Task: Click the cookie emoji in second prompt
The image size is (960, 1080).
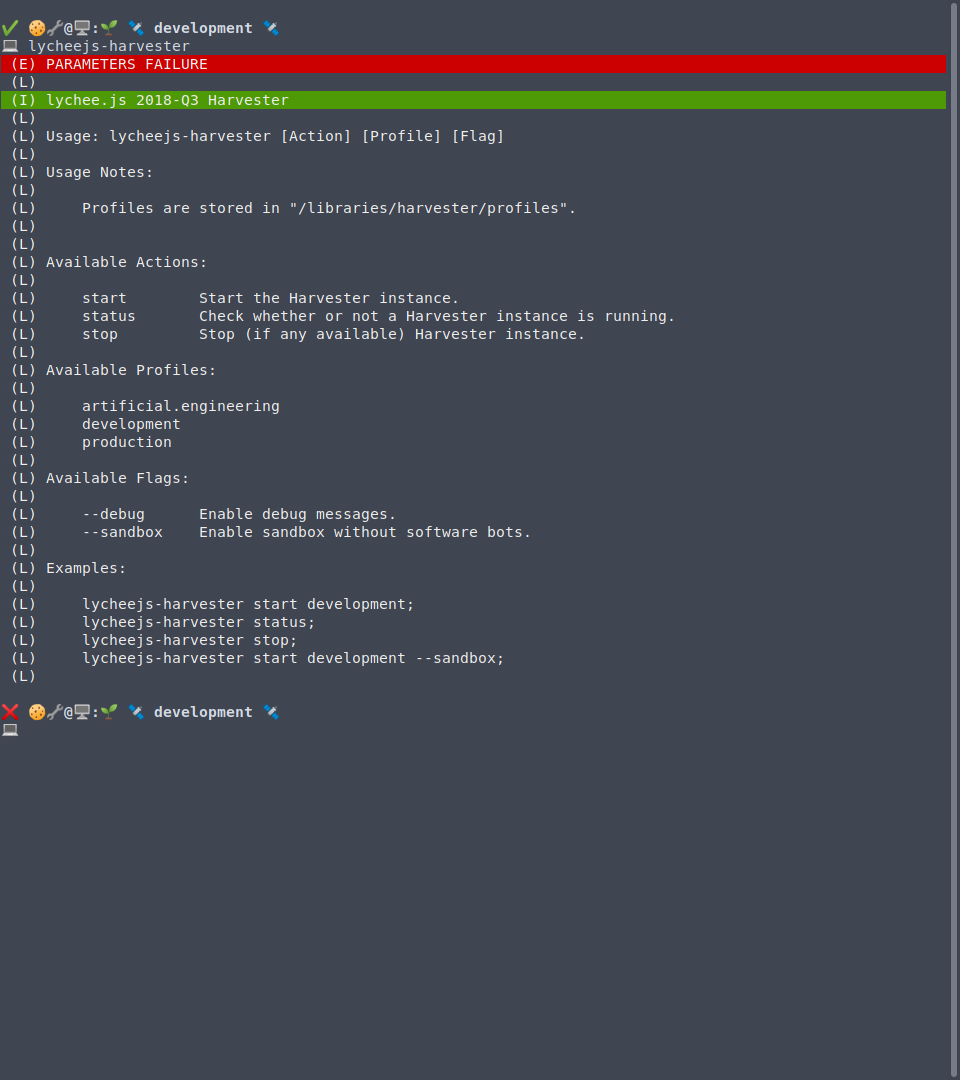Action: pos(37,712)
